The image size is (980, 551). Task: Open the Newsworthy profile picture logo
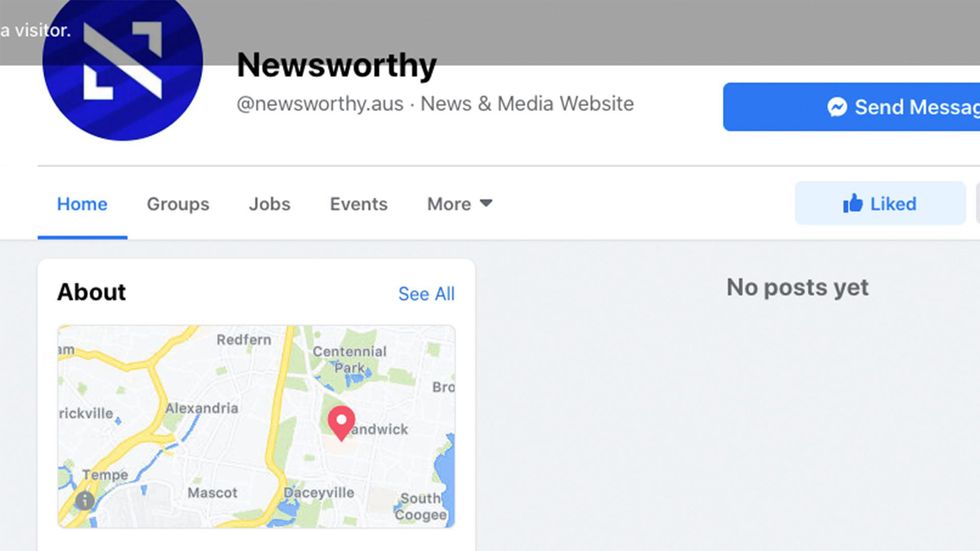[122, 61]
